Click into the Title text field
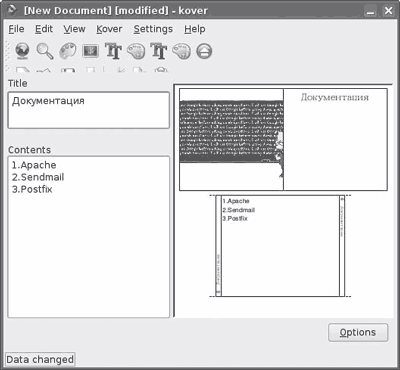The height and width of the screenshot is (370, 400). click(89, 110)
